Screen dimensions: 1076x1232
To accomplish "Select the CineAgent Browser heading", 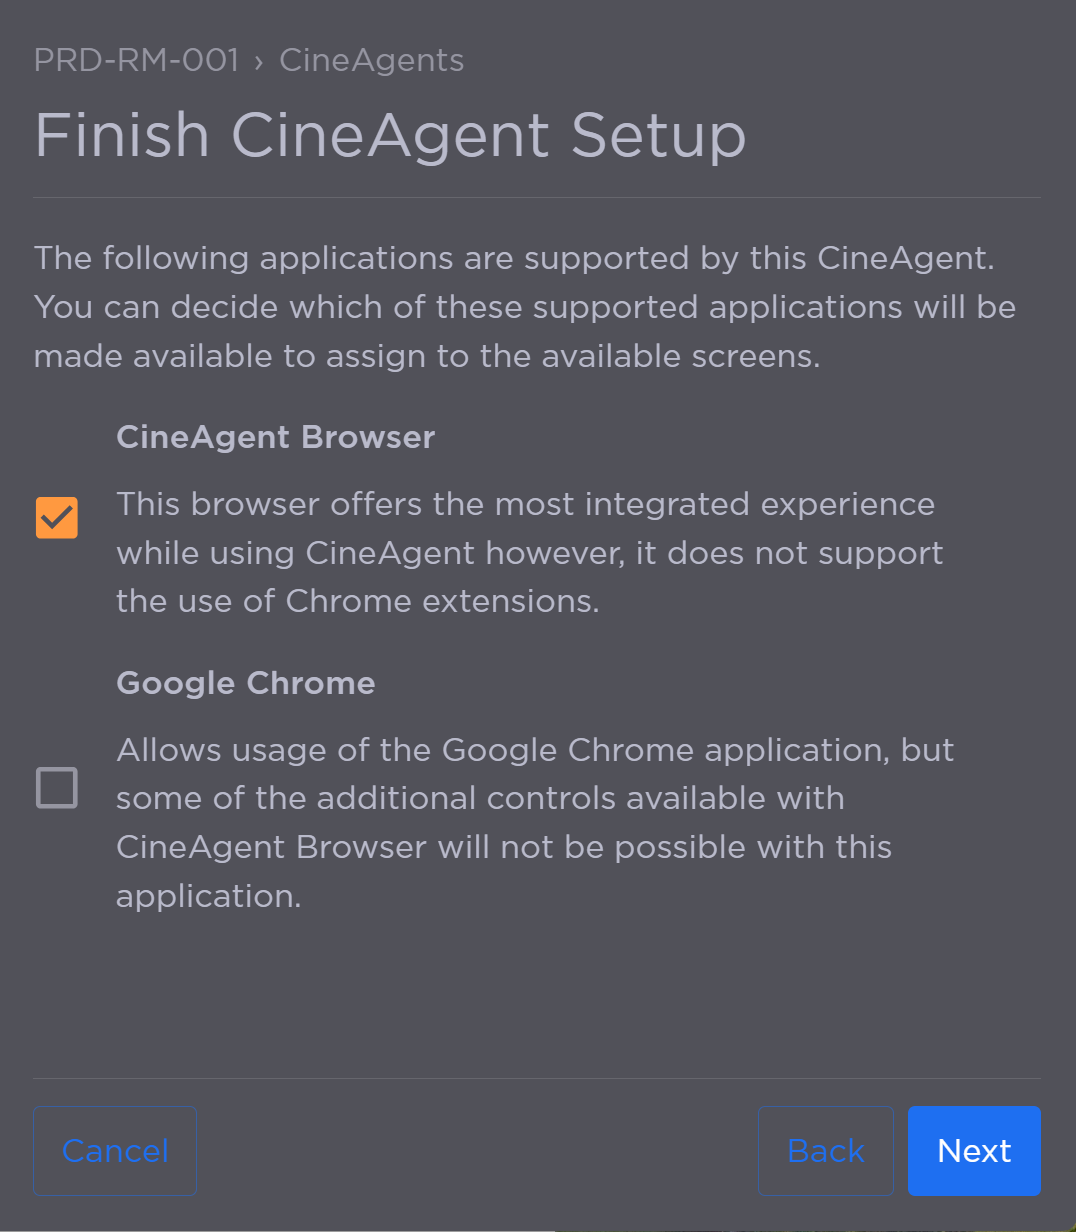I will tap(275, 437).
